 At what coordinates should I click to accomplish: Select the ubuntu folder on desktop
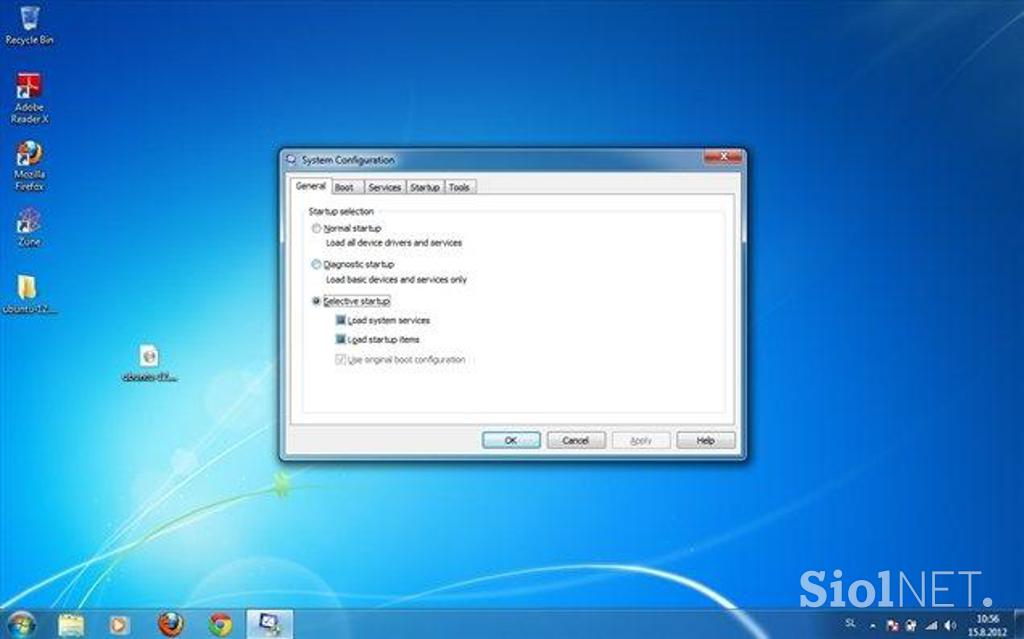[x=29, y=289]
